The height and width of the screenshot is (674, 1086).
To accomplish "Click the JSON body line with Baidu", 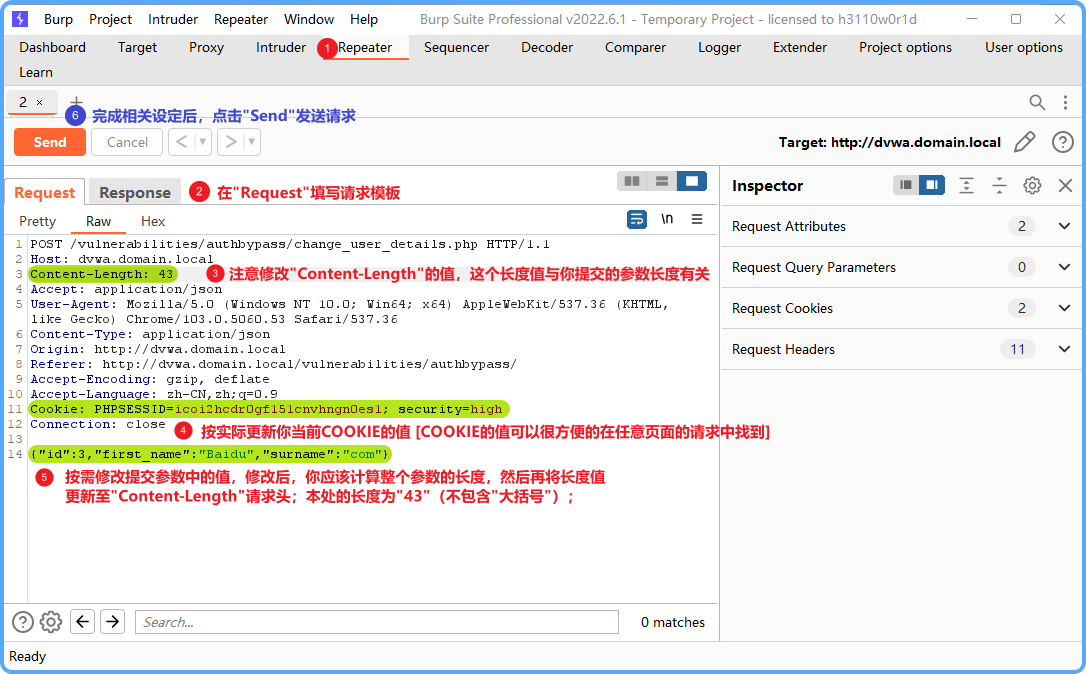I will point(209,454).
